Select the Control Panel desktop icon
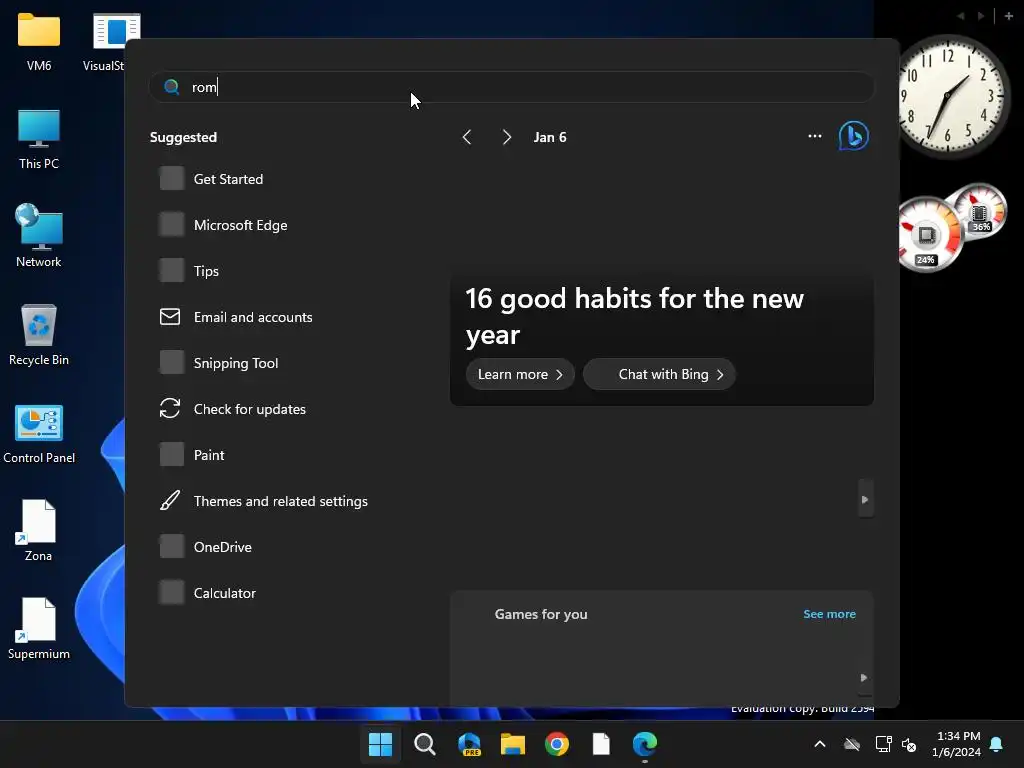The width and height of the screenshot is (1024, 768). [39, 434]
